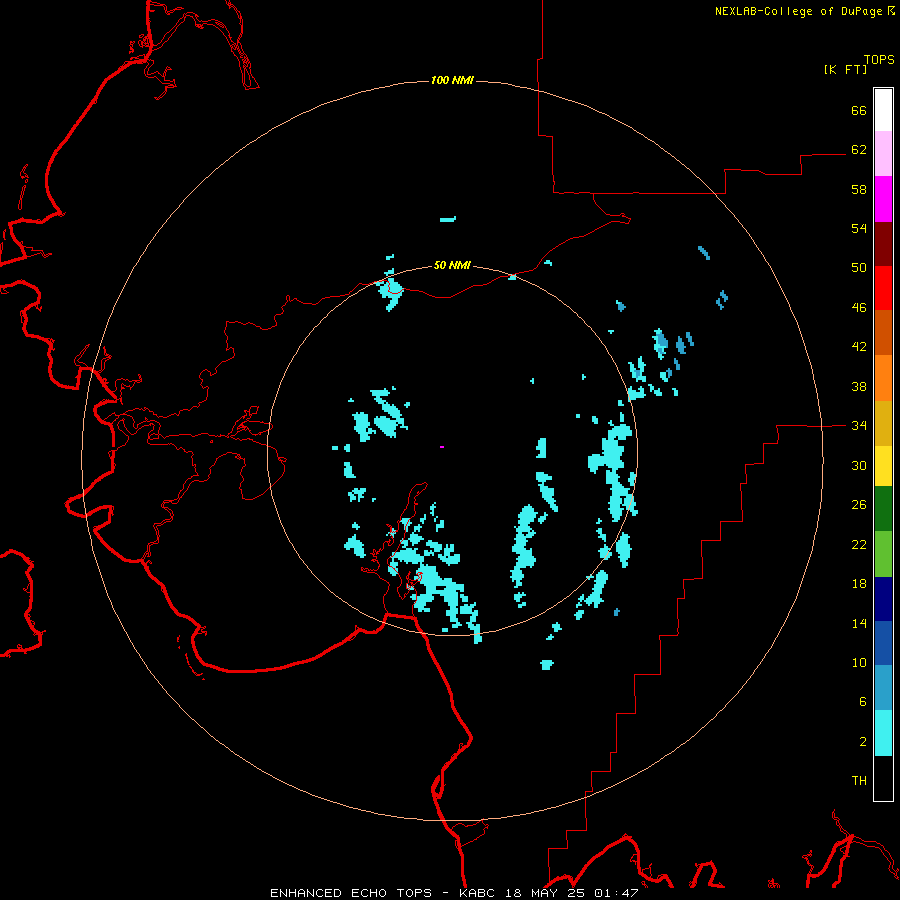Click the 10 legend value
Screen dimensions: 900x900
[x=859, y=662]
